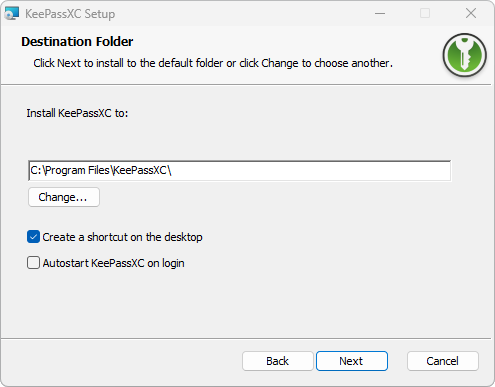Go Back to the previous setup step

278,361
